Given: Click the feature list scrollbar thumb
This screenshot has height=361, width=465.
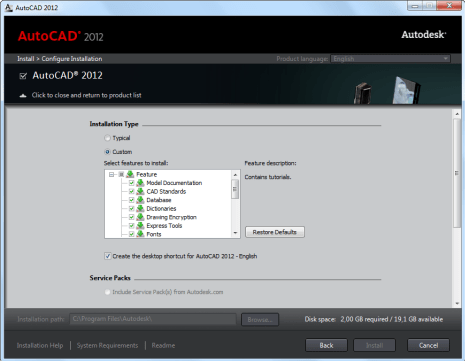Looking at the screenshot, I should point(235,189).
